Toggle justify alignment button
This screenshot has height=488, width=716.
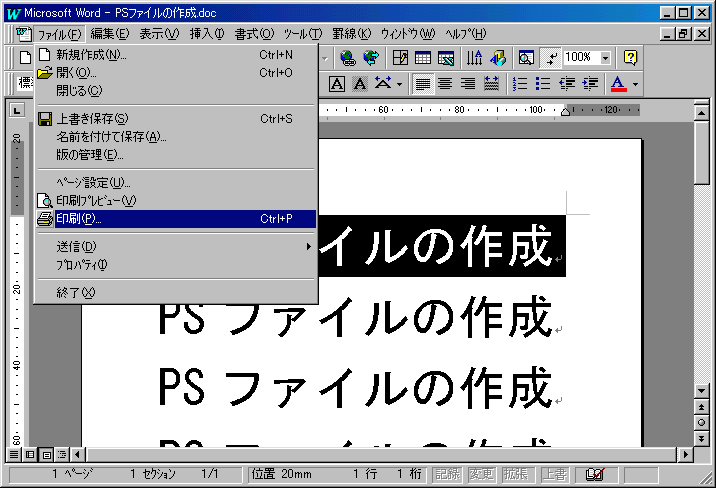[x=423, y=84]
